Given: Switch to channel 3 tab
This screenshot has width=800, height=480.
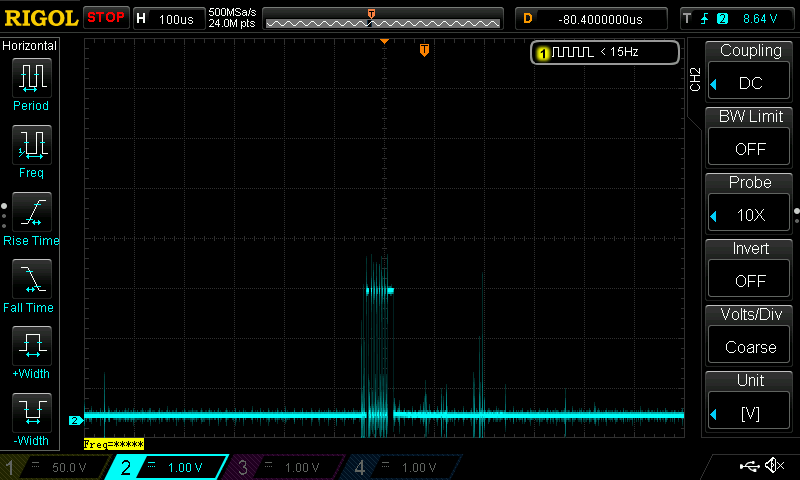Looking at the screenshot, I should click(285, 467).
